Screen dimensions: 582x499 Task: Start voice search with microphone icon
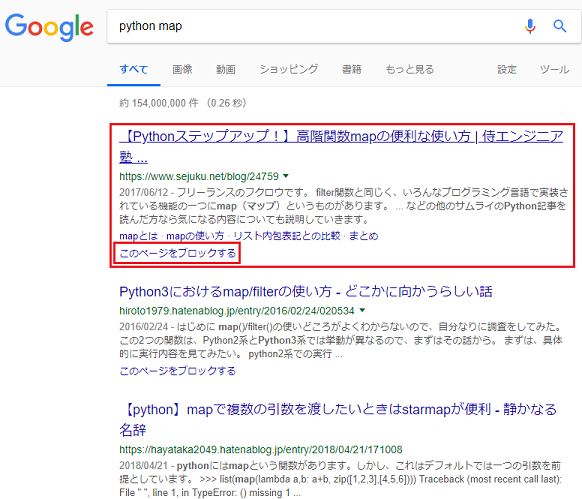pos(530,26)
